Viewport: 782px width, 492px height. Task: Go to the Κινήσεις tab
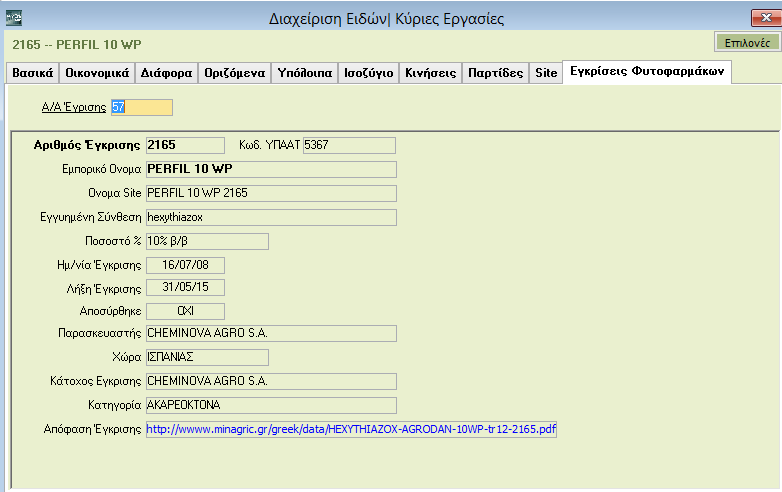pos(430,73)
